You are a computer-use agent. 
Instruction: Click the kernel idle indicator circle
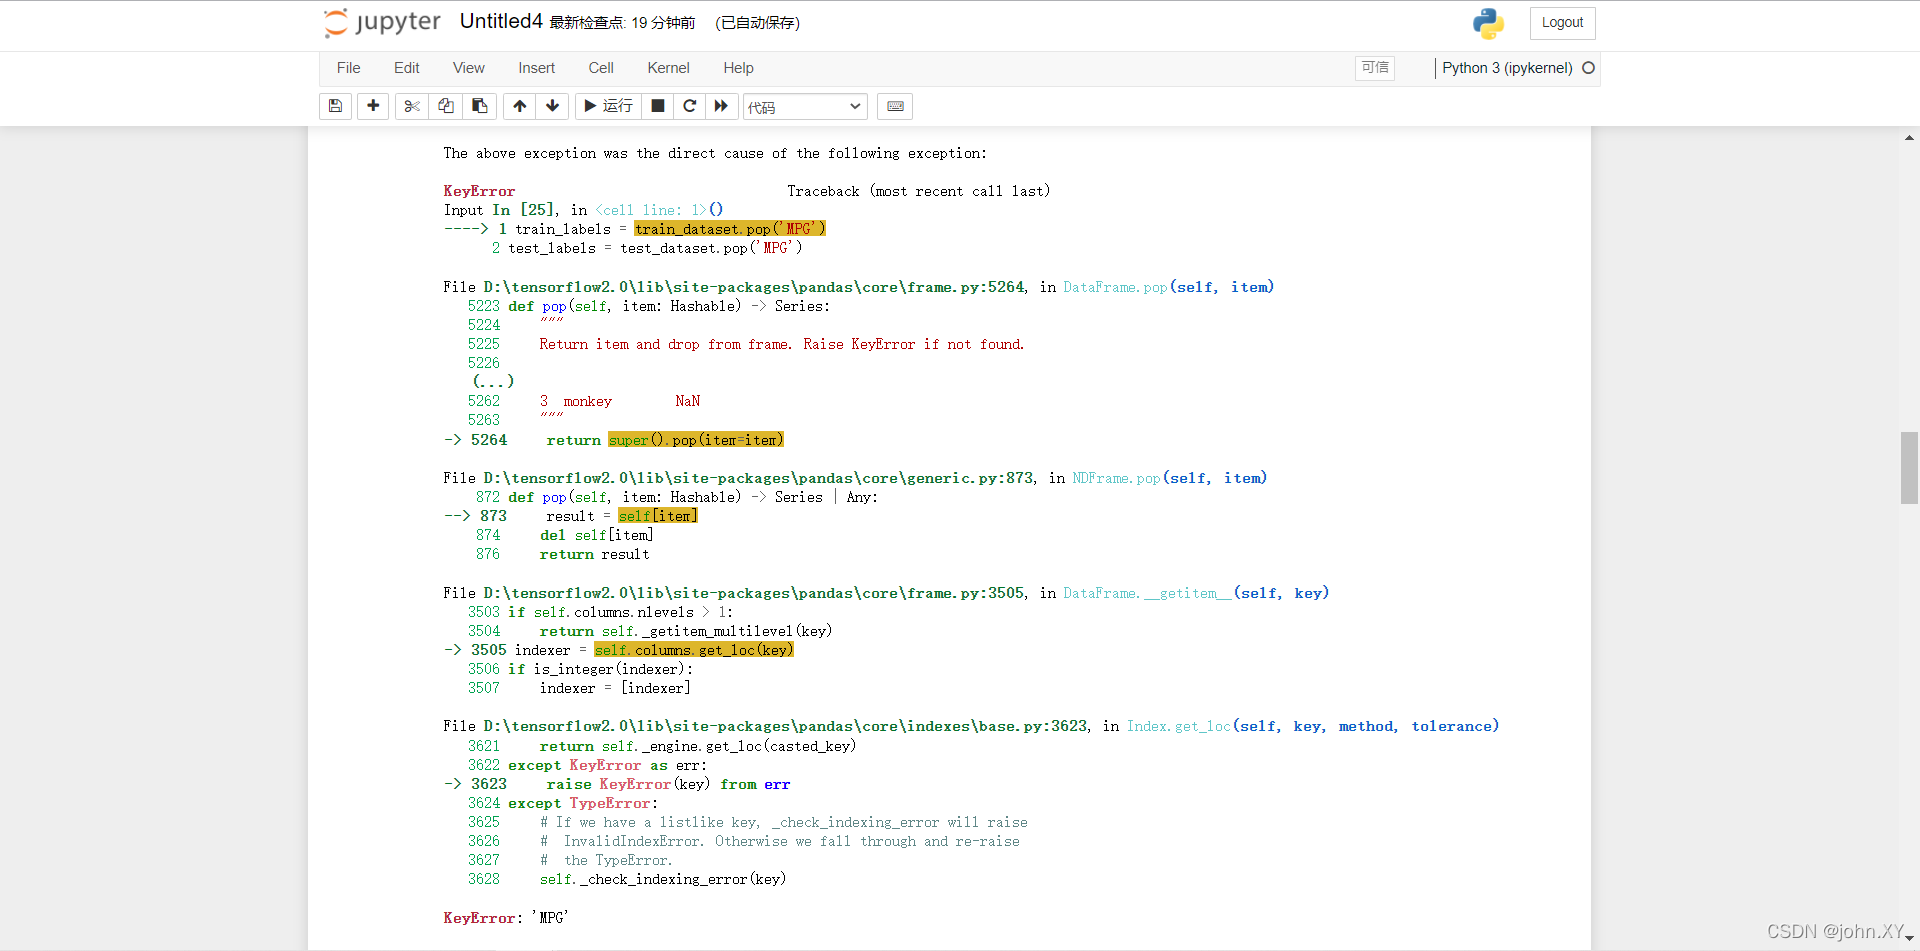(1588, 68)
